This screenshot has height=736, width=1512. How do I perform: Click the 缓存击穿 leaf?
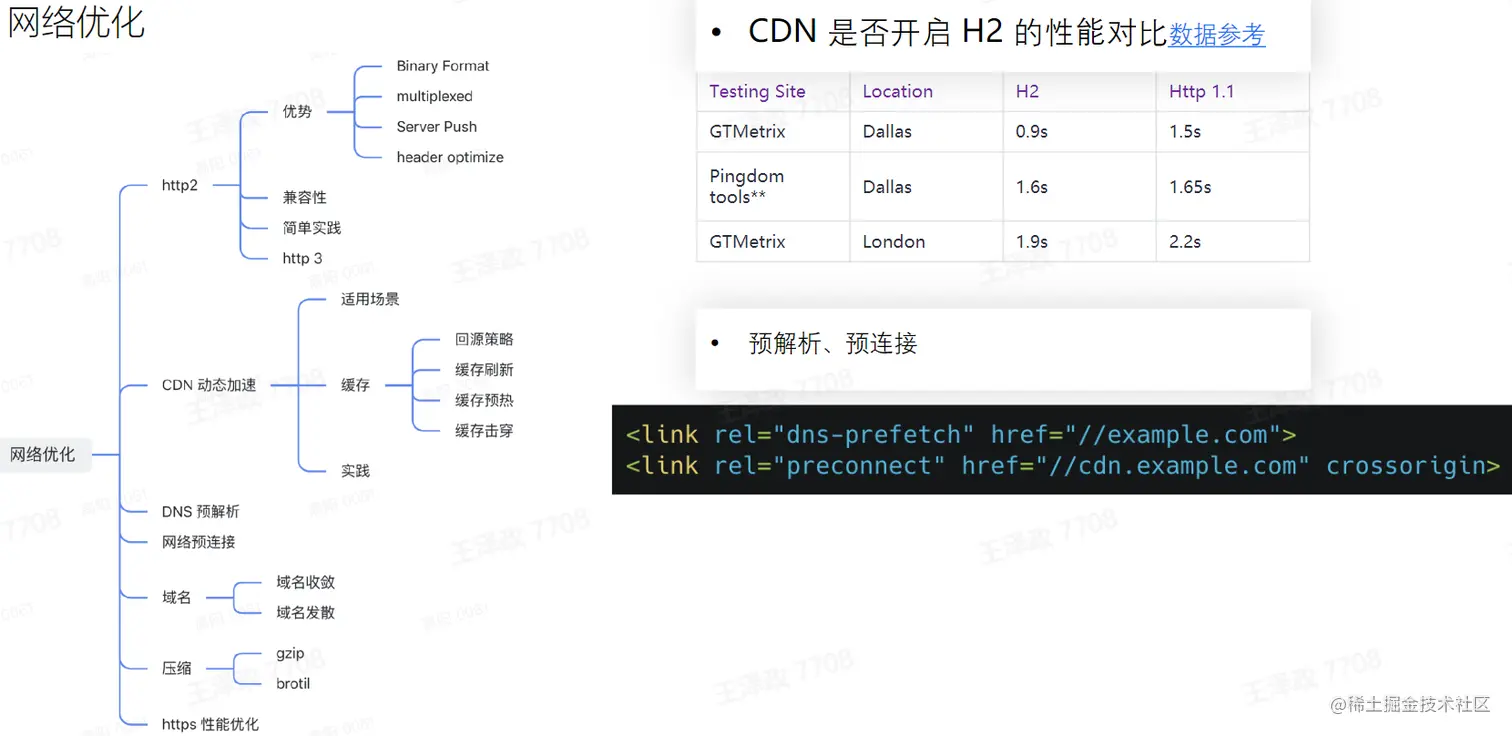[484, 431]
